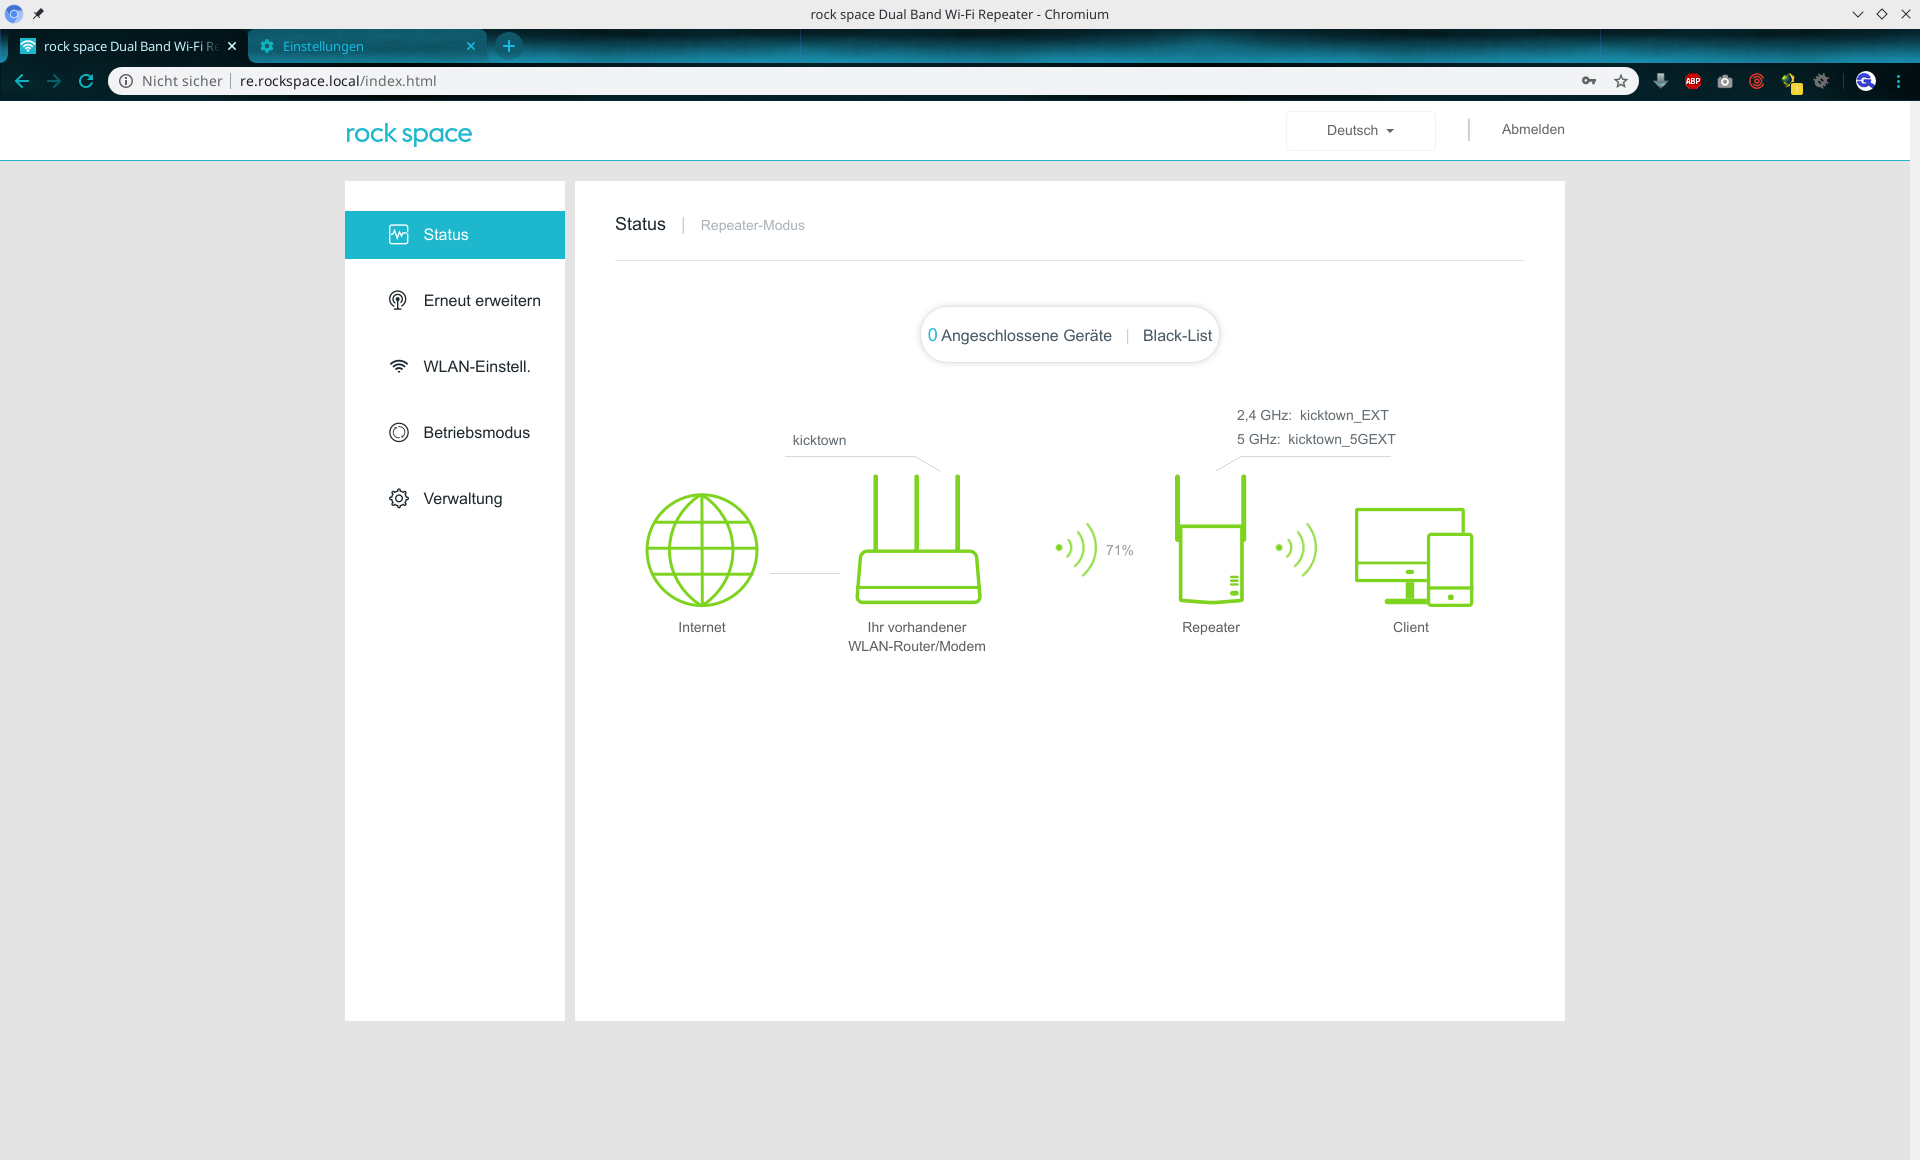Open the AdBlock Plus extension
Viewport: 1920px width, 1160px height.
pyautogui.click(x=1693, y=81)
